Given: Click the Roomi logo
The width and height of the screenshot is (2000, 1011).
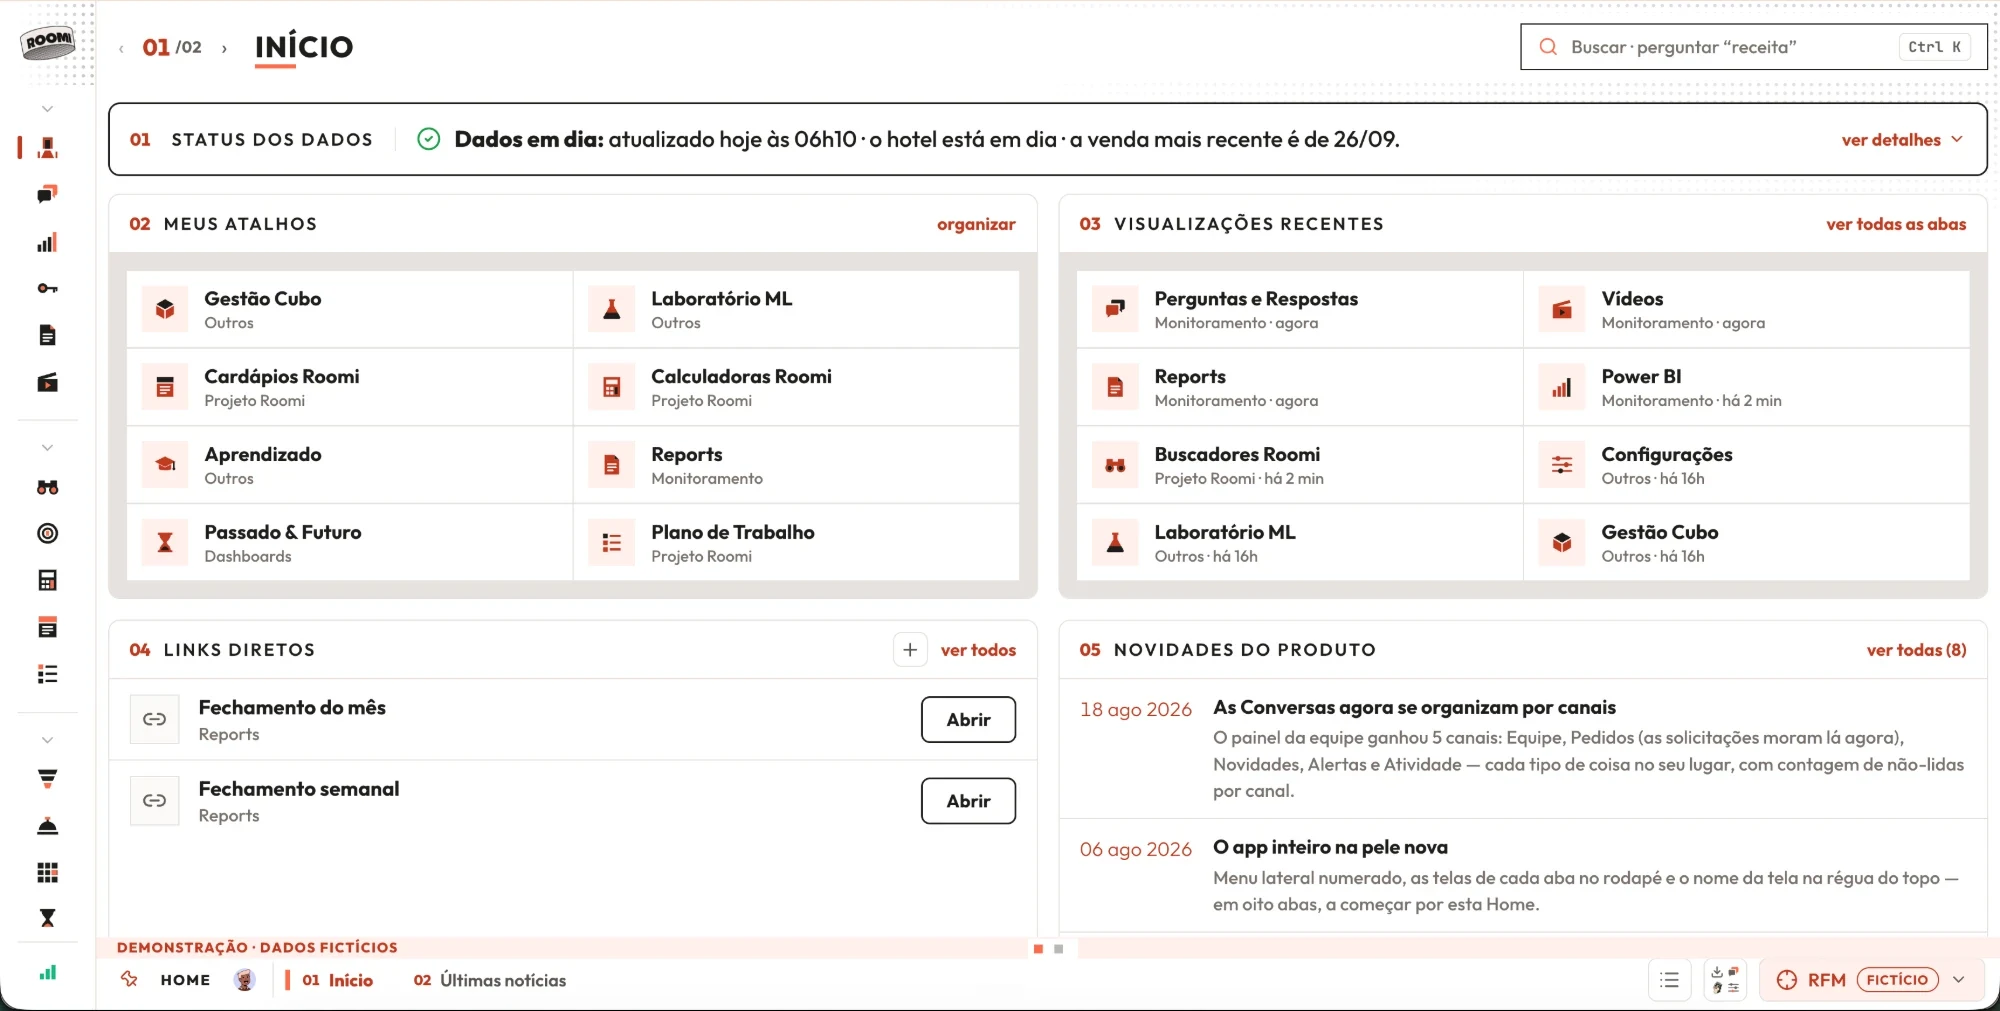Looking at the screenshot, I should click(x=48, y=42).
